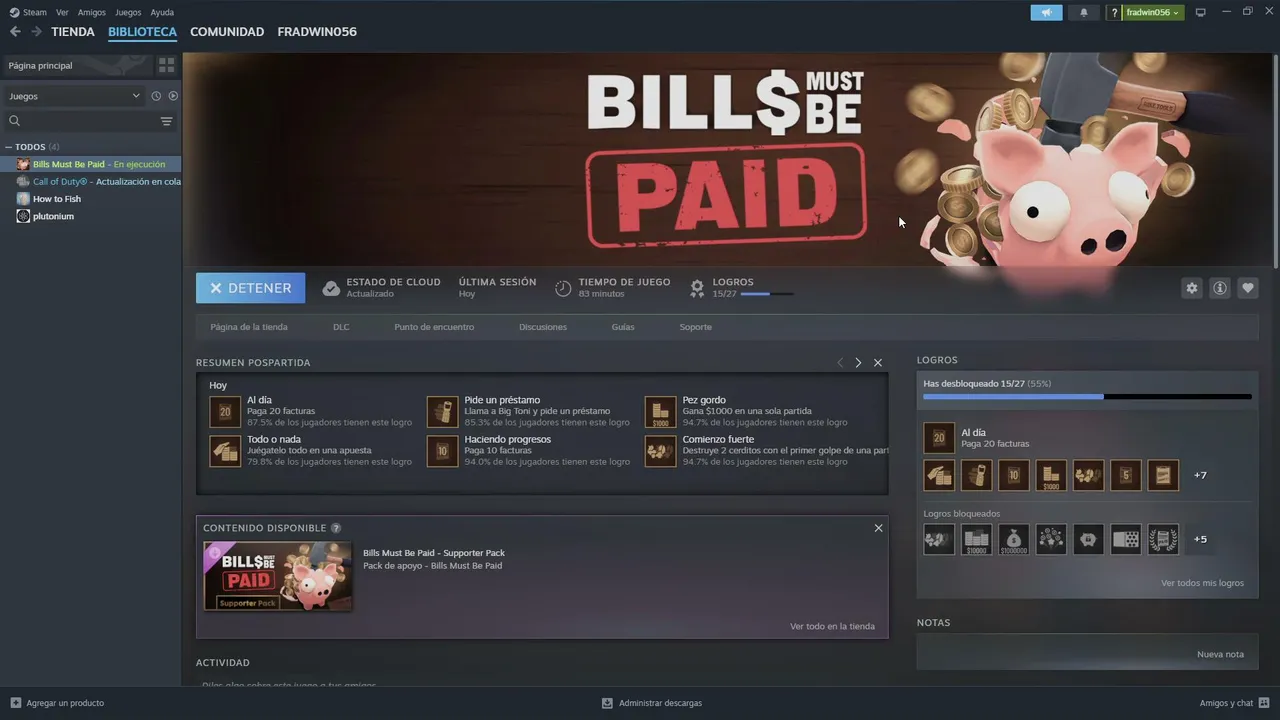Open the notifications bell
The width and height of the screenshot is (1280, 720).
pos(1084,12)
